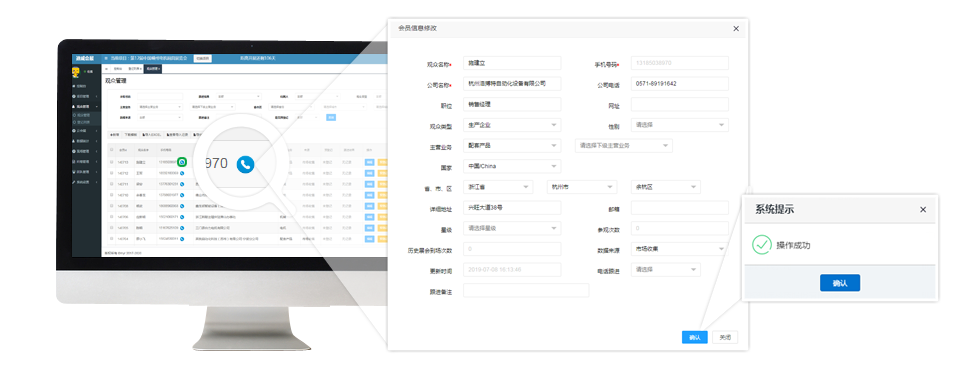Viewport: 980px width, 371px height.
Task: Open the 观众类型 dropdown showing 生产企业
Action: [x=512, y=125]
